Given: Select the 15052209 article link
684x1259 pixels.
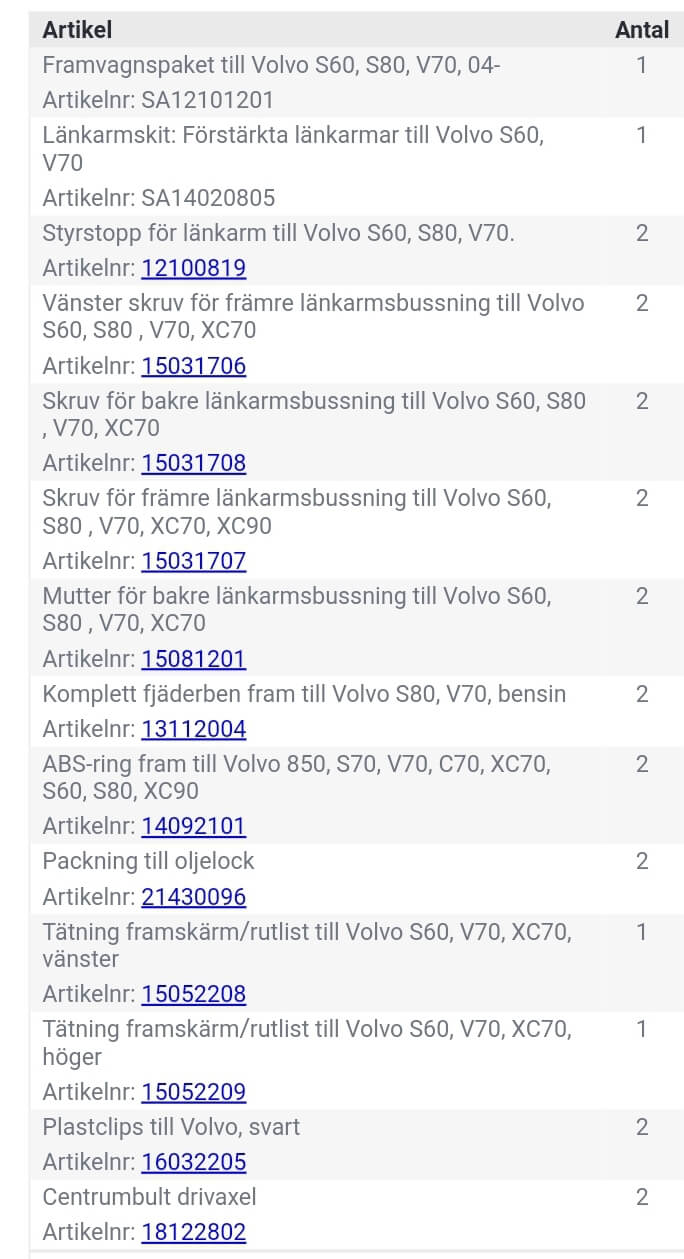Looking at the screenshot, I should [193, 1092].
